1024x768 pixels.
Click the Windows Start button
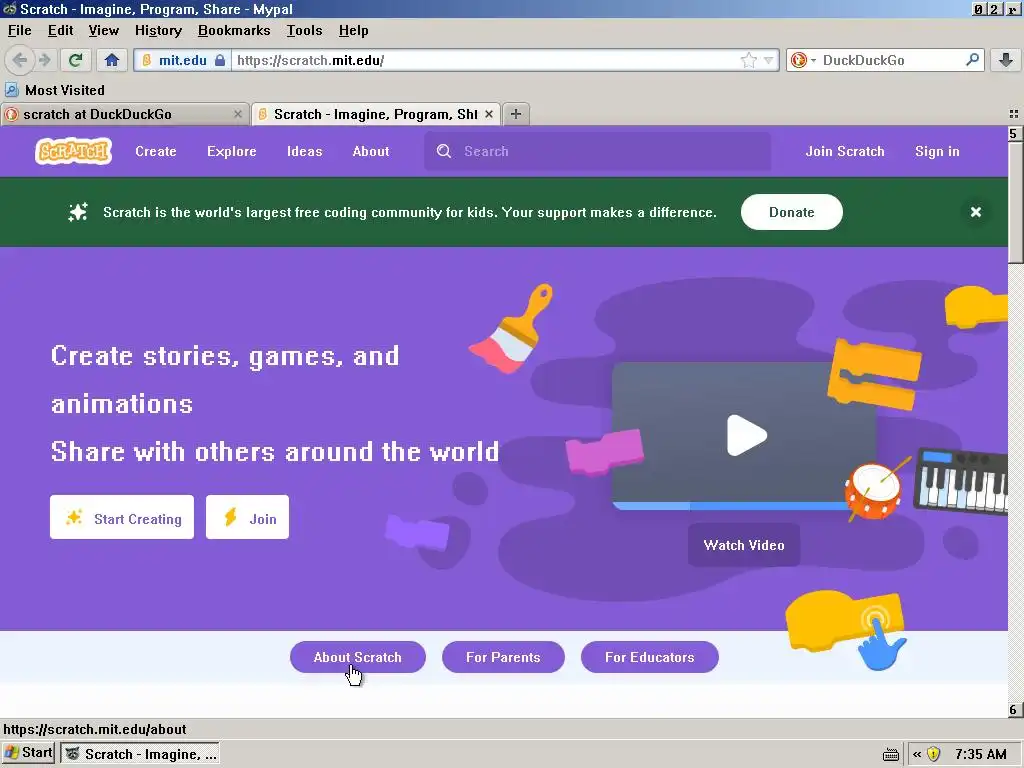[28, 753]
